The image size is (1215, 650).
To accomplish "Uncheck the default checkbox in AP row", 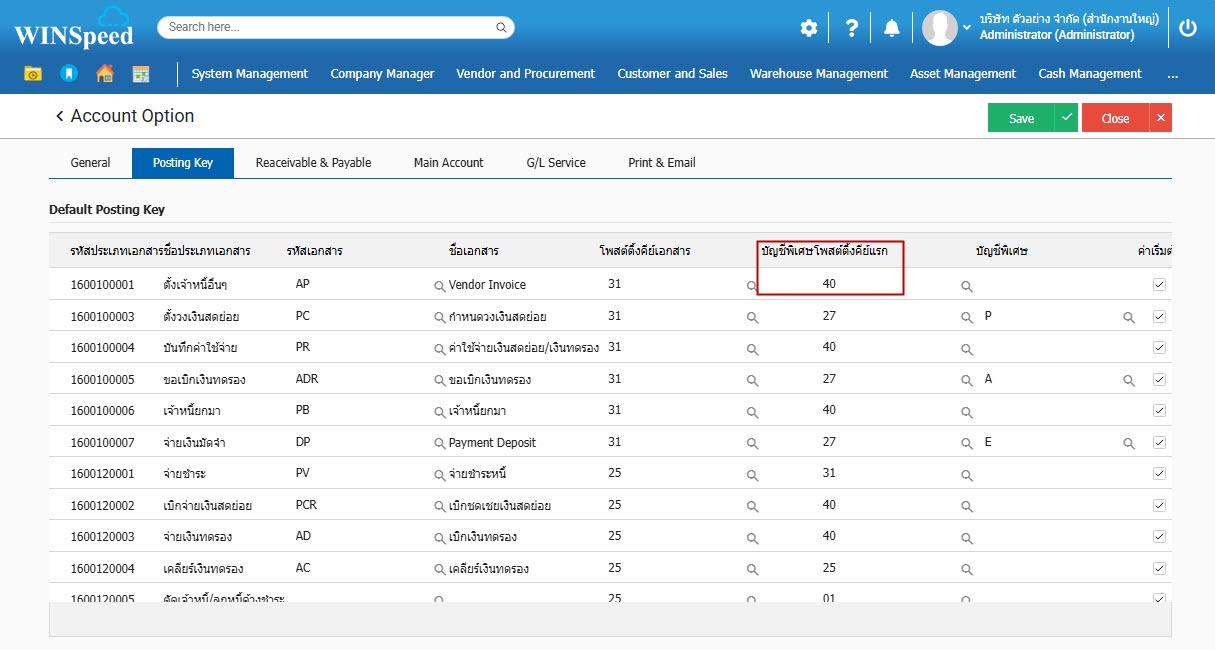I will click(1159, 285).
